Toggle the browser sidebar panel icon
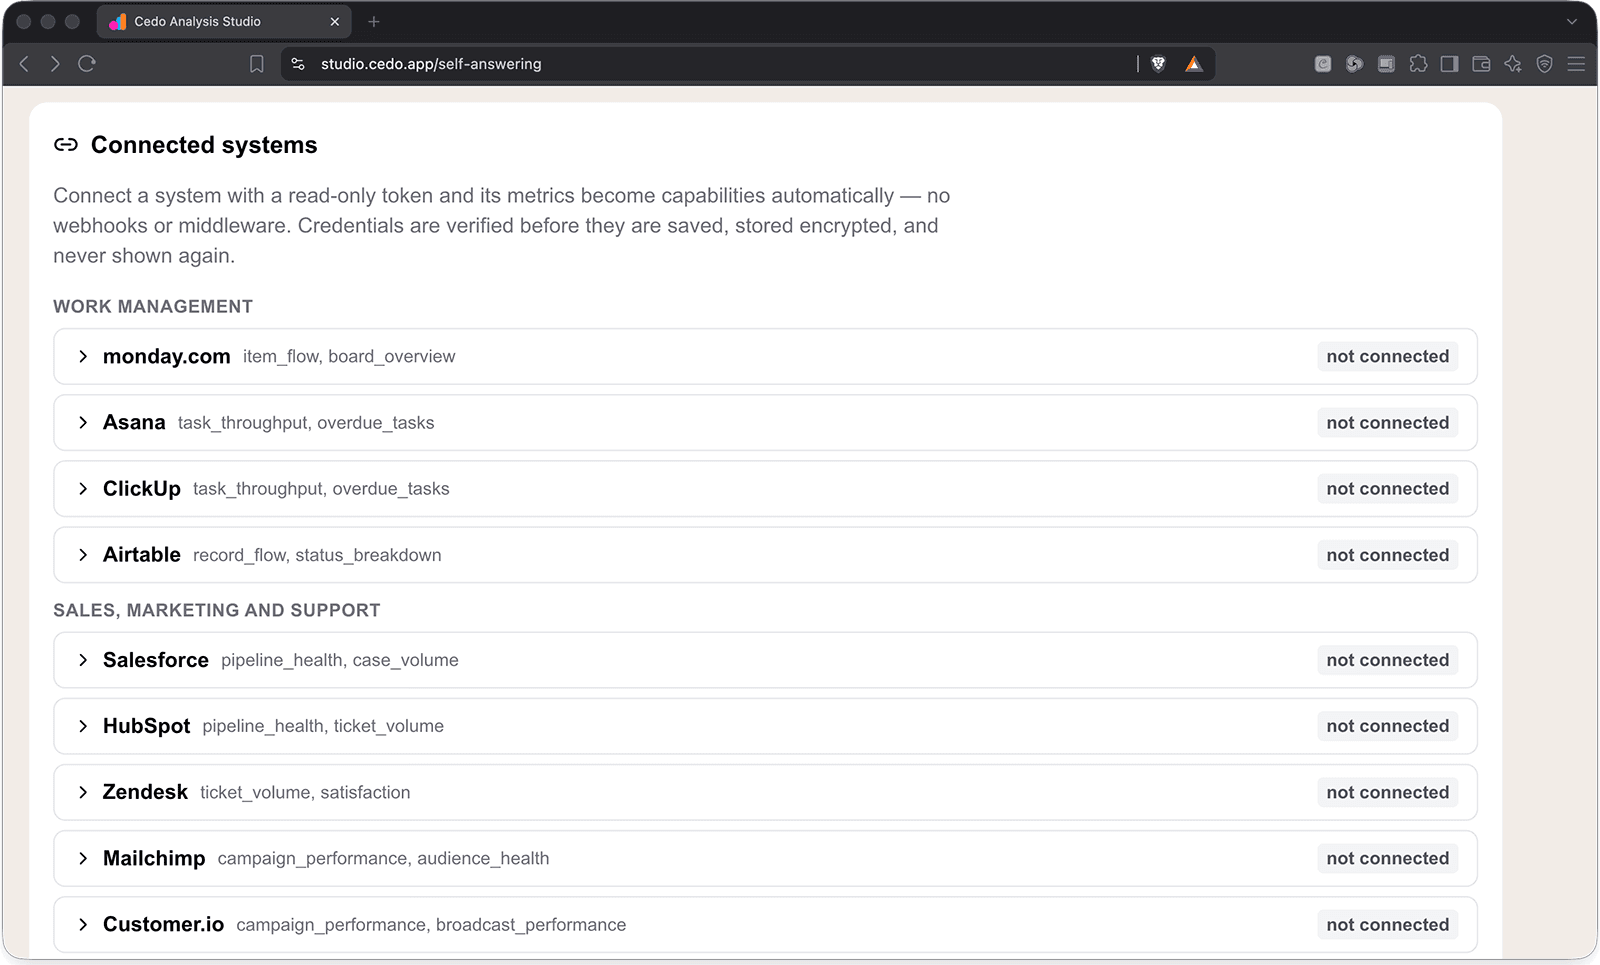This screenshot has height=965, width=1600. coord(1450,64)
